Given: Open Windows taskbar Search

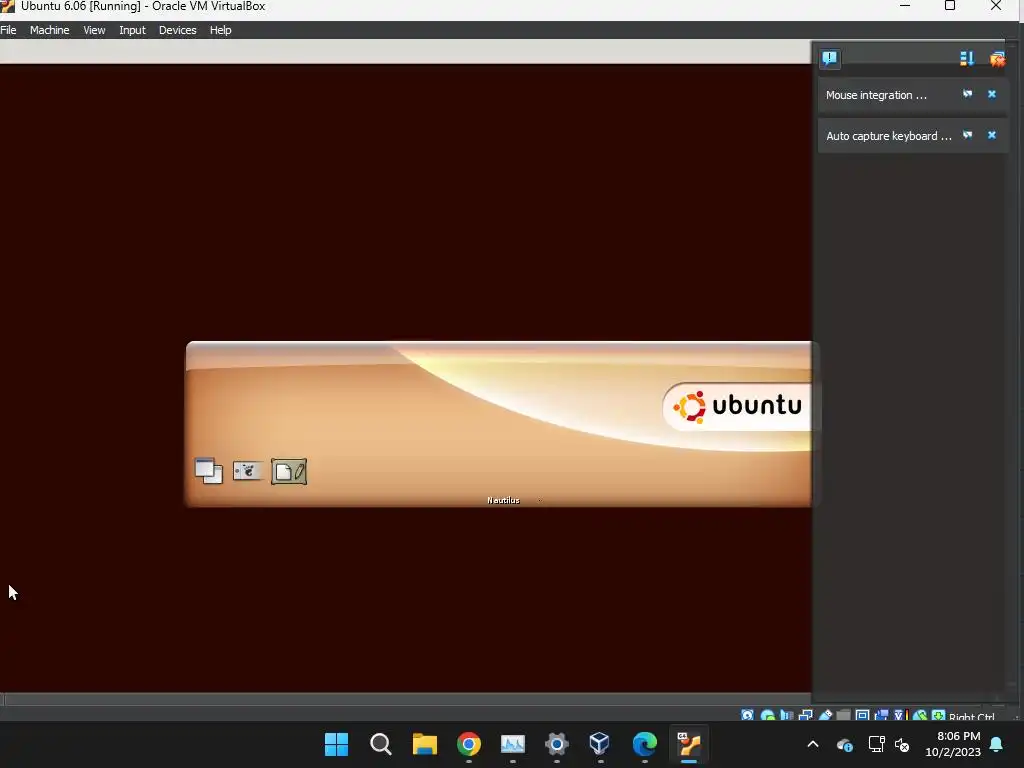Looking at the screenshot, I should point(381,744).
